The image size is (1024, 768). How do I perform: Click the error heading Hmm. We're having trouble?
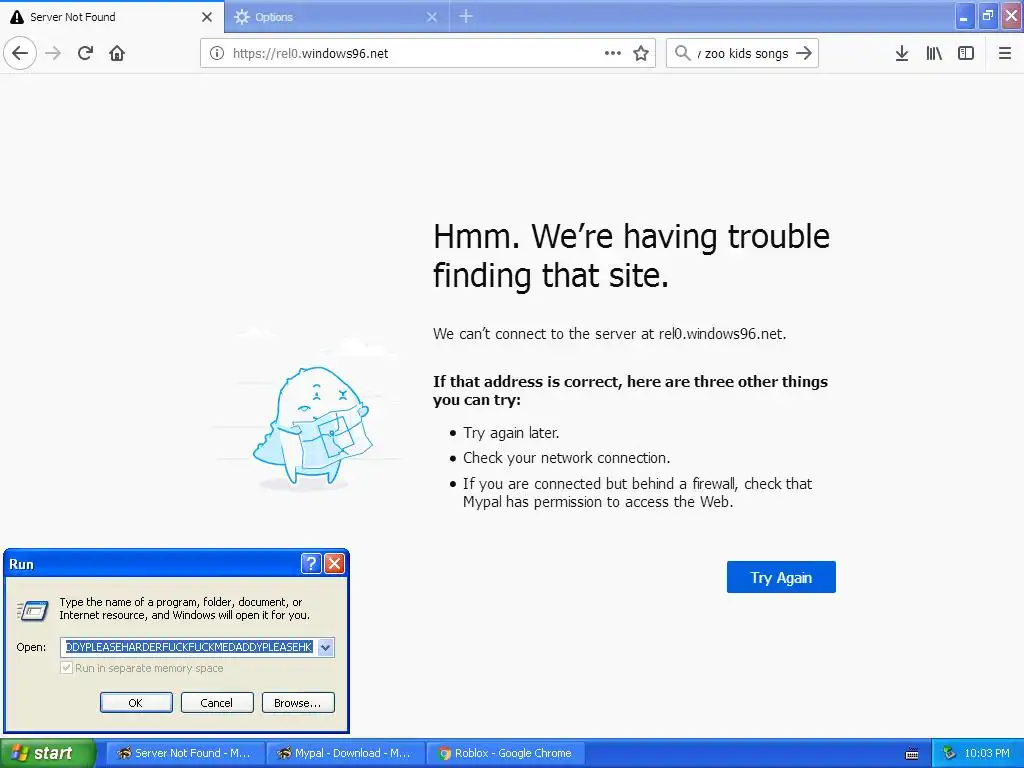(x=631, y=255)
